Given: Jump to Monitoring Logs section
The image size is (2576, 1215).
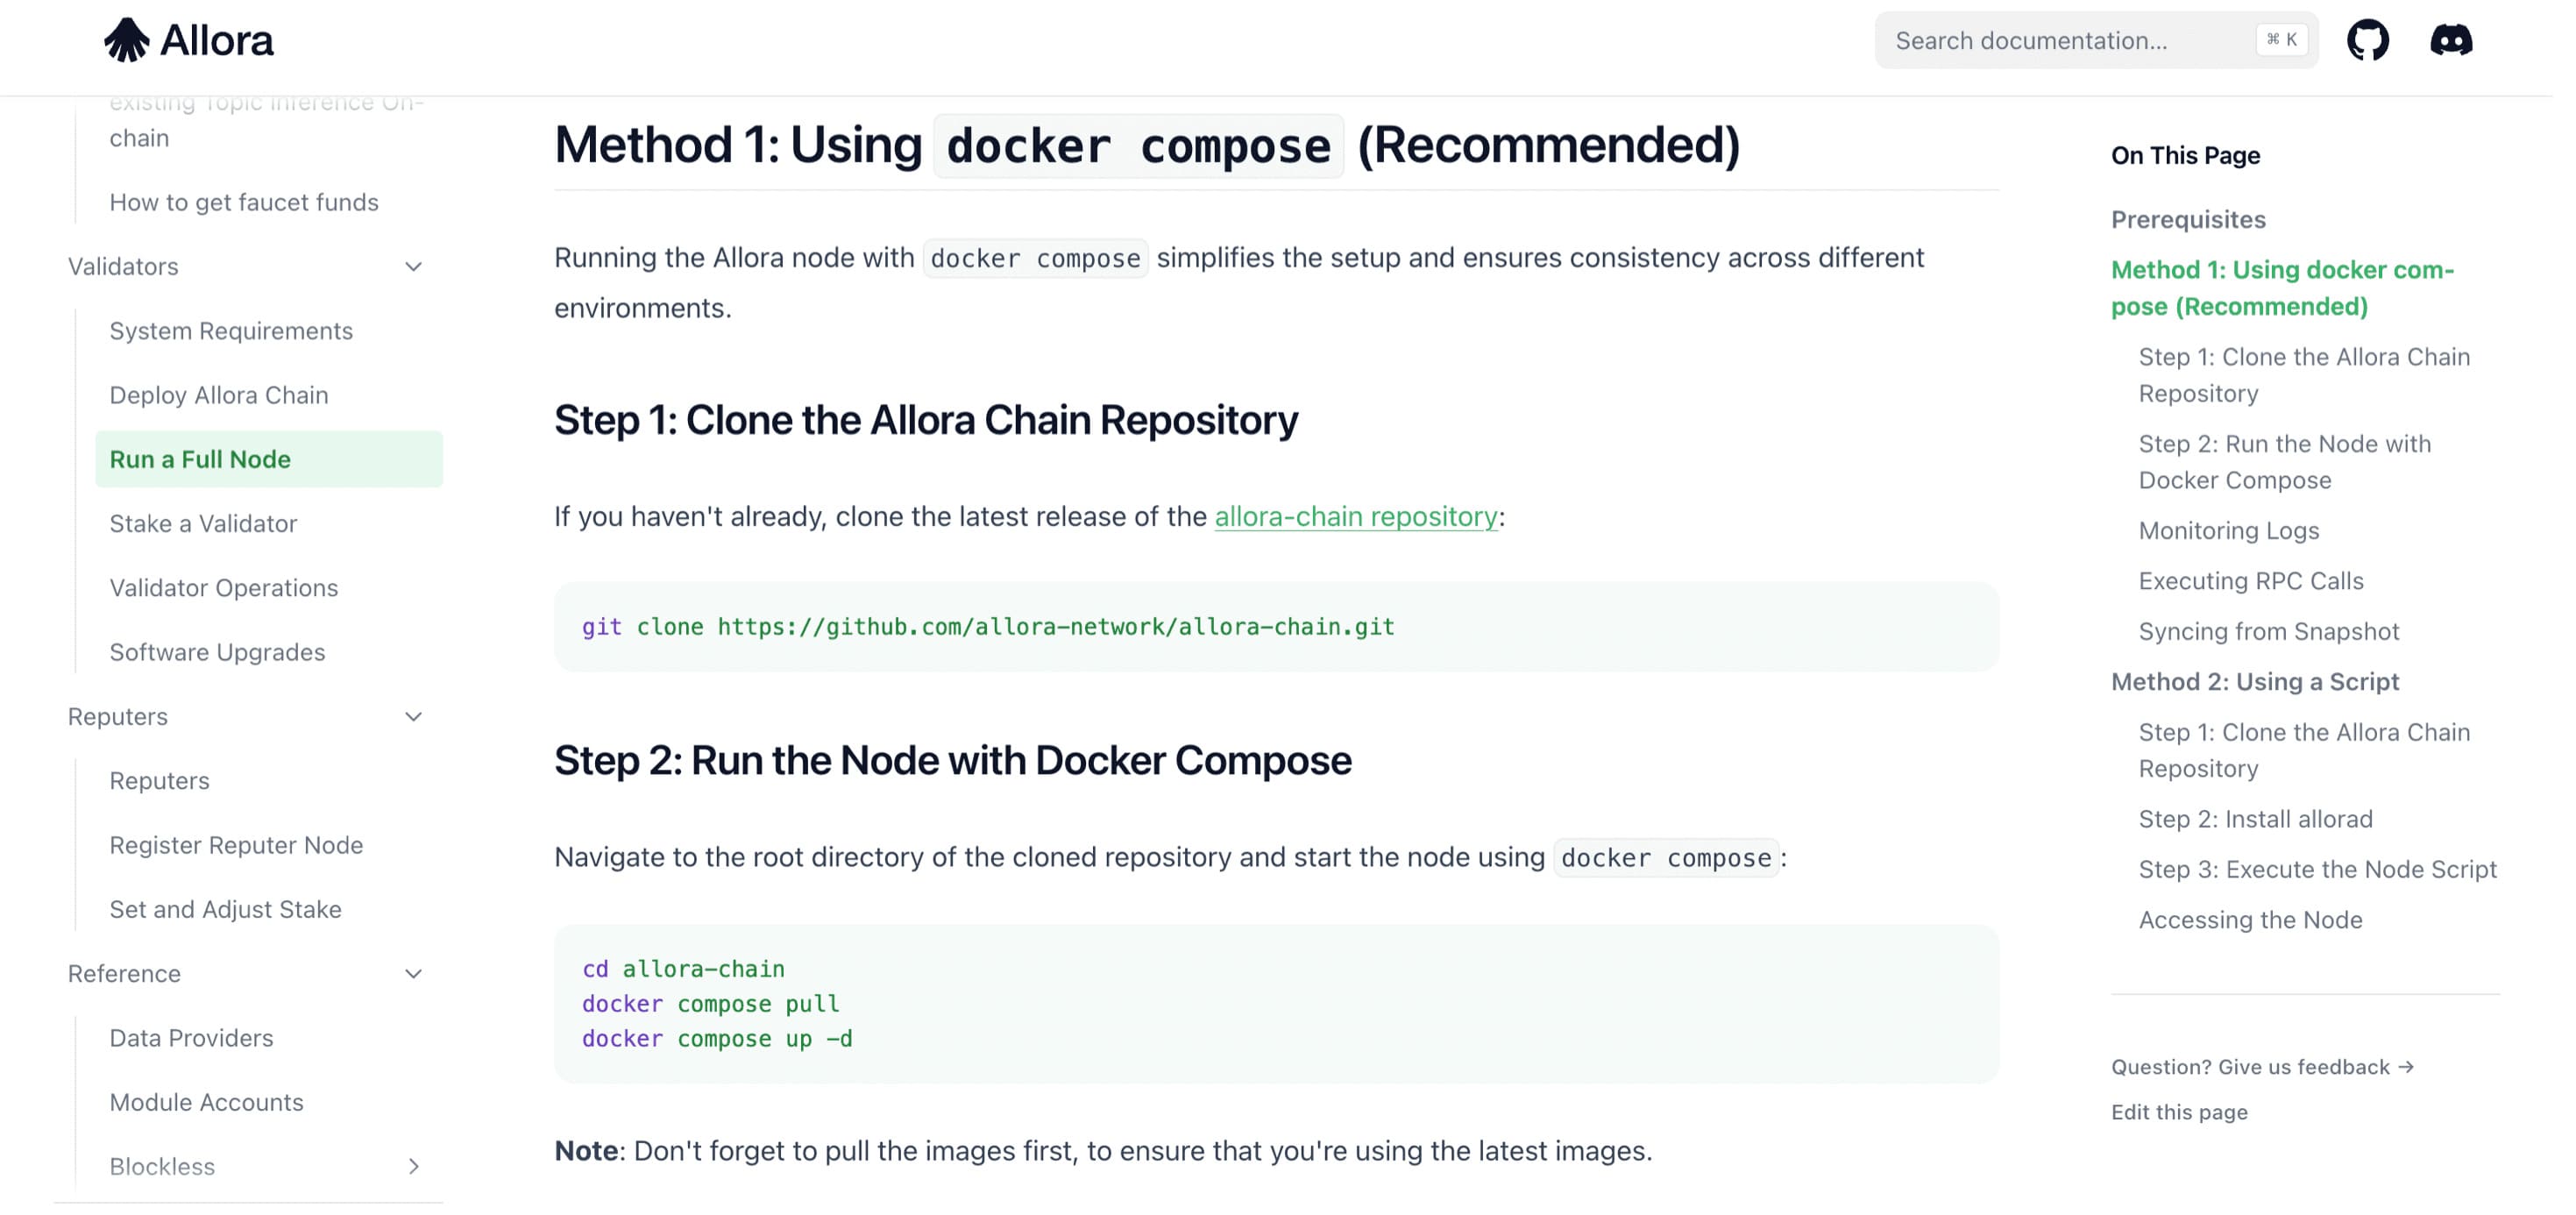Looking at the screenshot, I should pos(2228,530).
